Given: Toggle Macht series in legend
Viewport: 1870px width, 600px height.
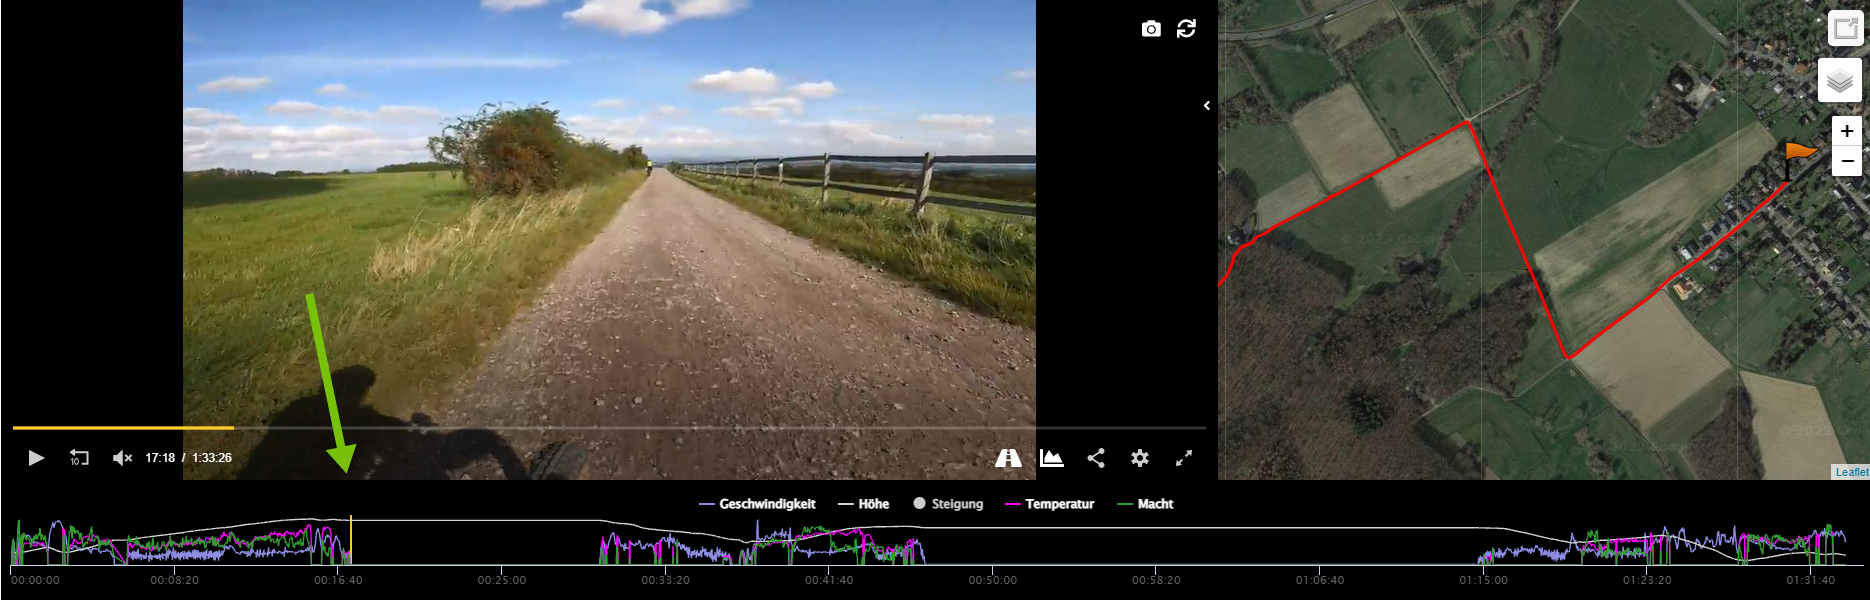Looking at the screenshot, I should 1145,504.
